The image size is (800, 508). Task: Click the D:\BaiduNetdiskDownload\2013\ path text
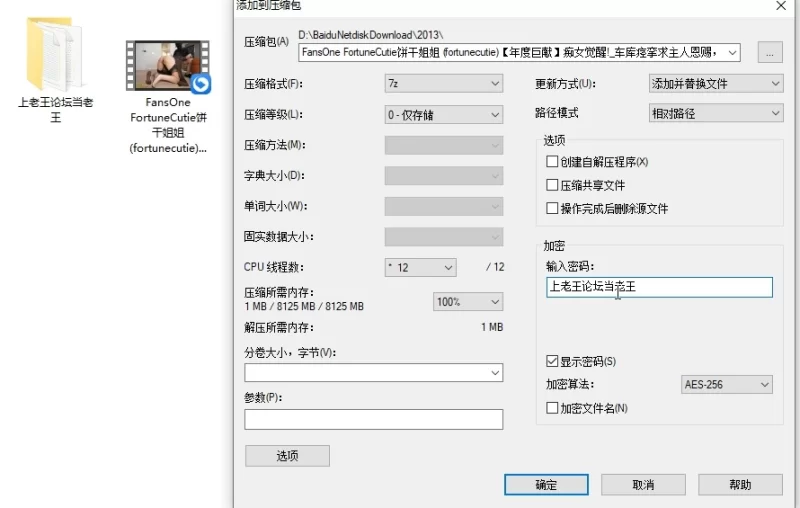click(x=370, y=35)
